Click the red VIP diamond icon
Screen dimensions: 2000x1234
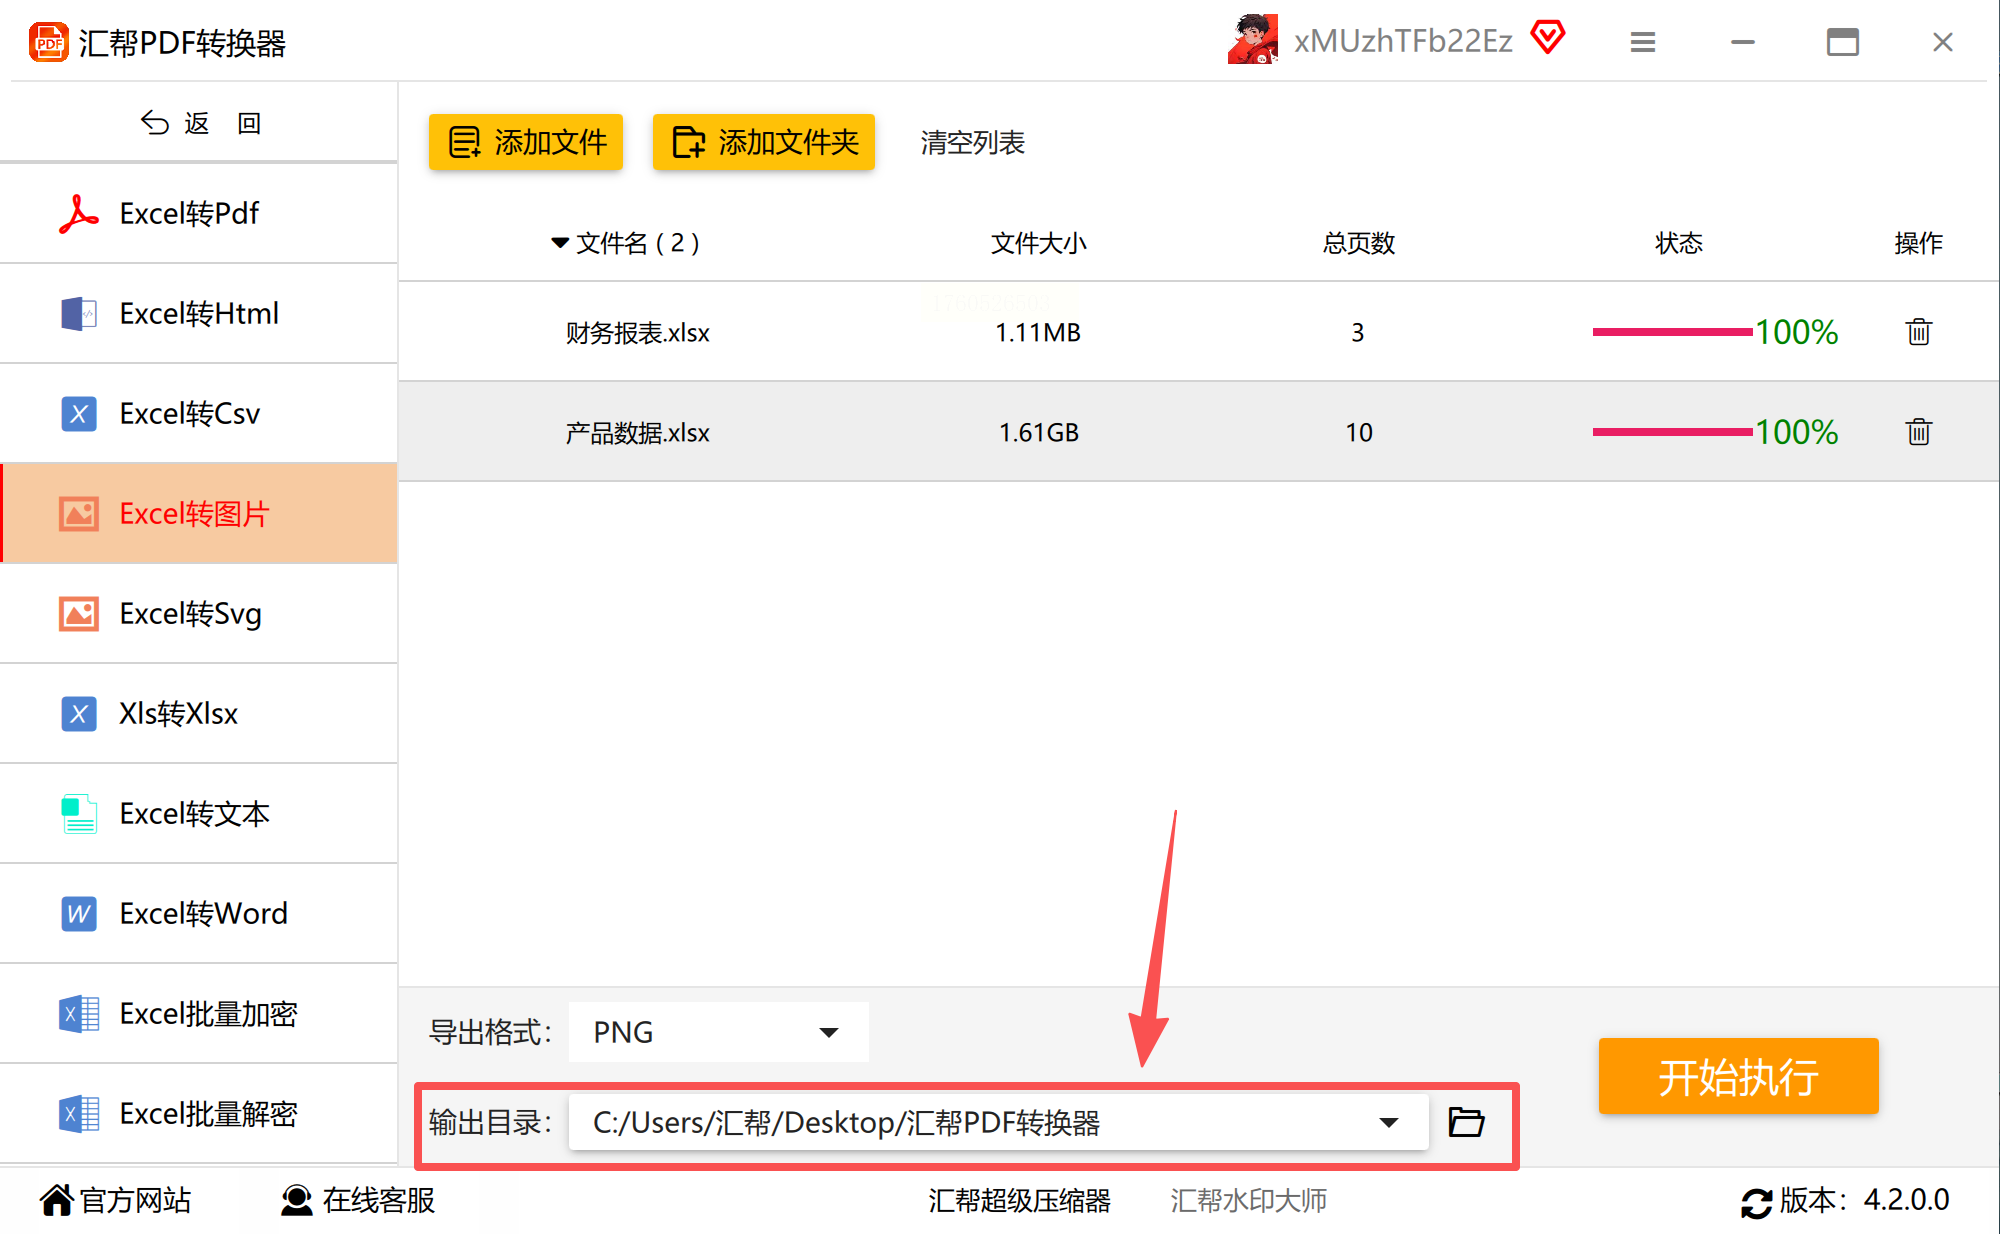tap(1547, 38)
